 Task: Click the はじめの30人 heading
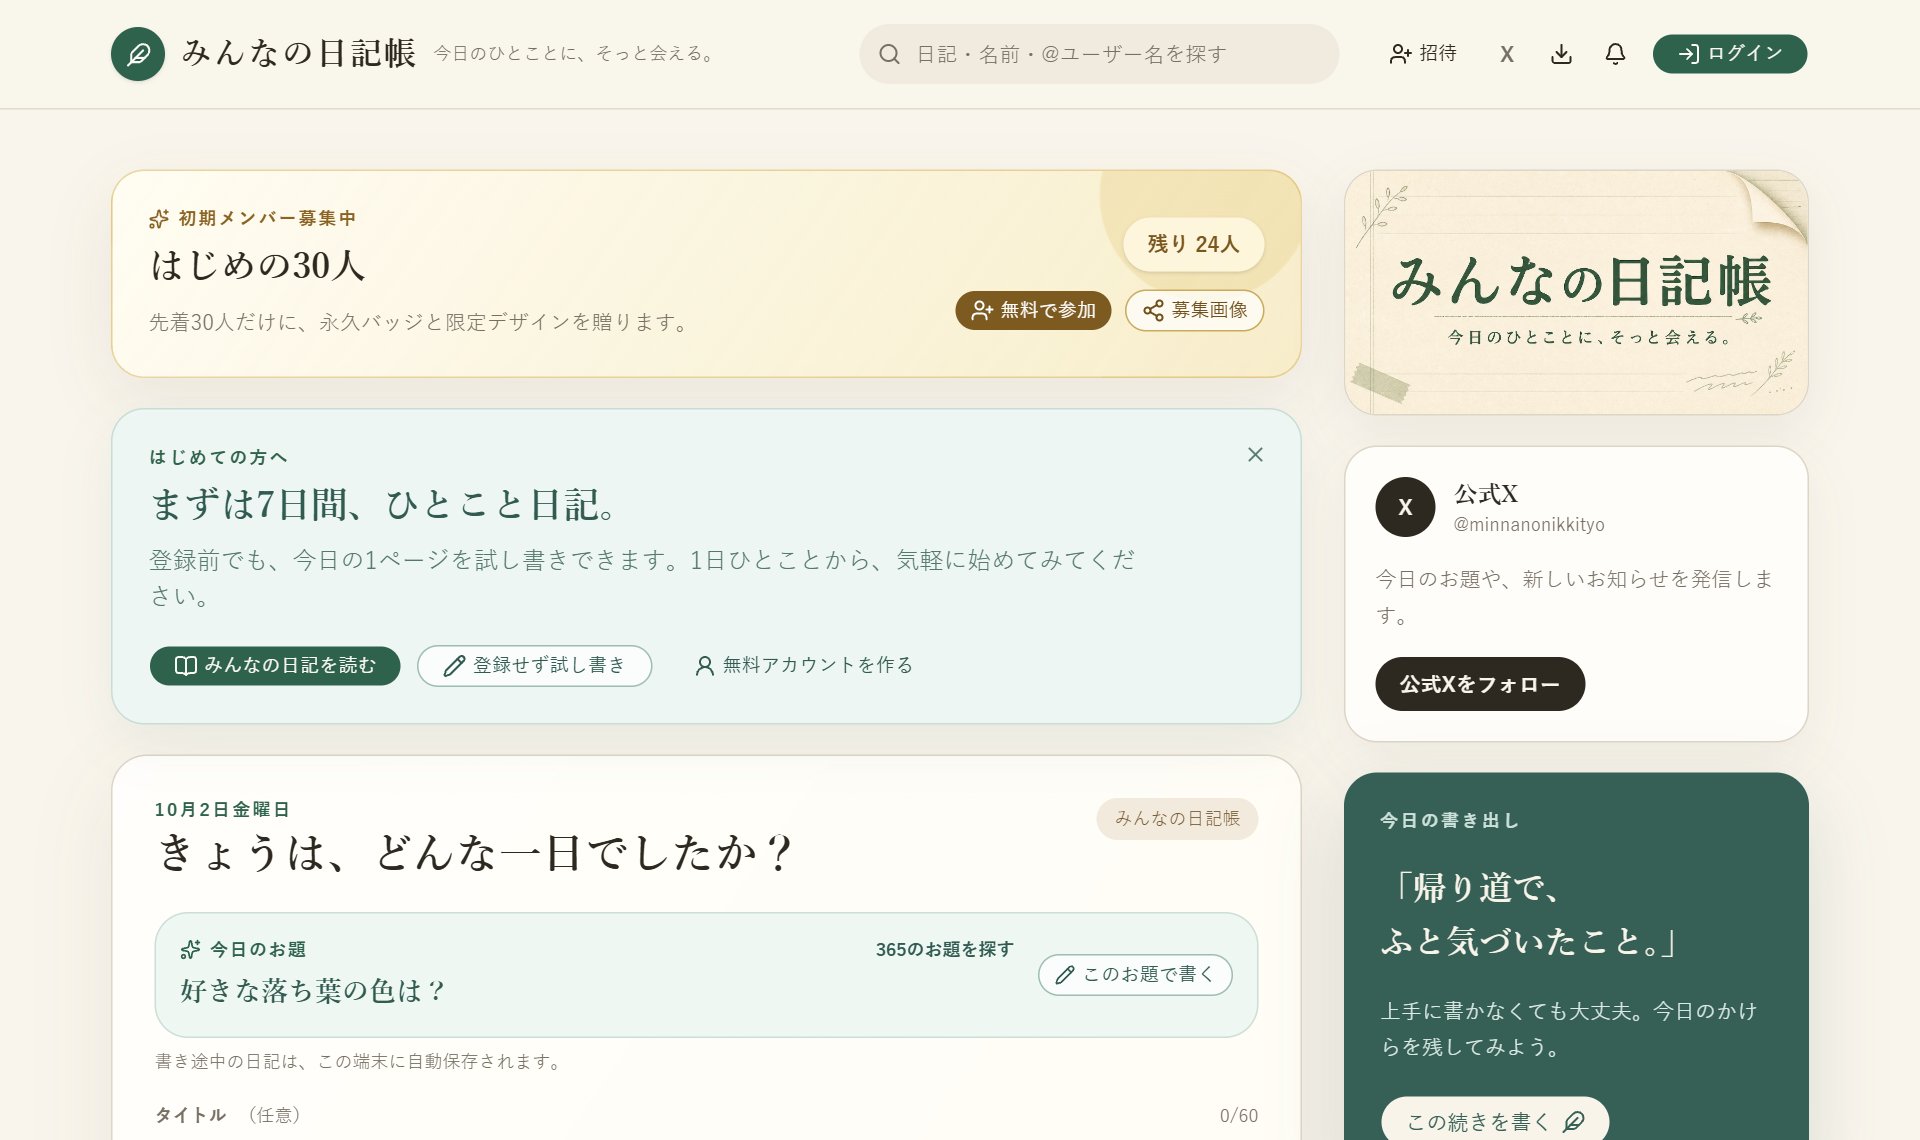[258, 265]
